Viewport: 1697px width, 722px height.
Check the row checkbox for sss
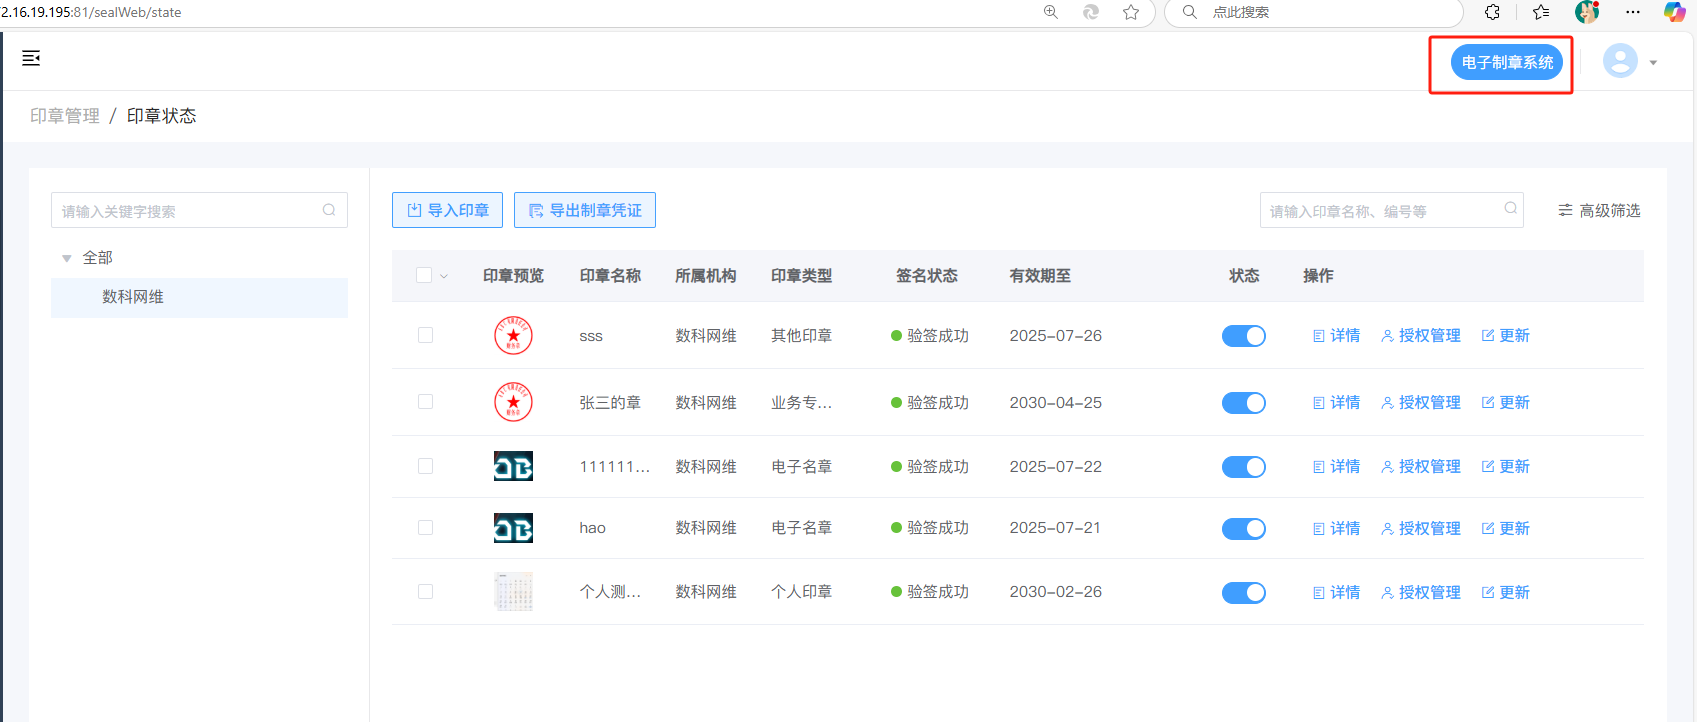point(425,335)
